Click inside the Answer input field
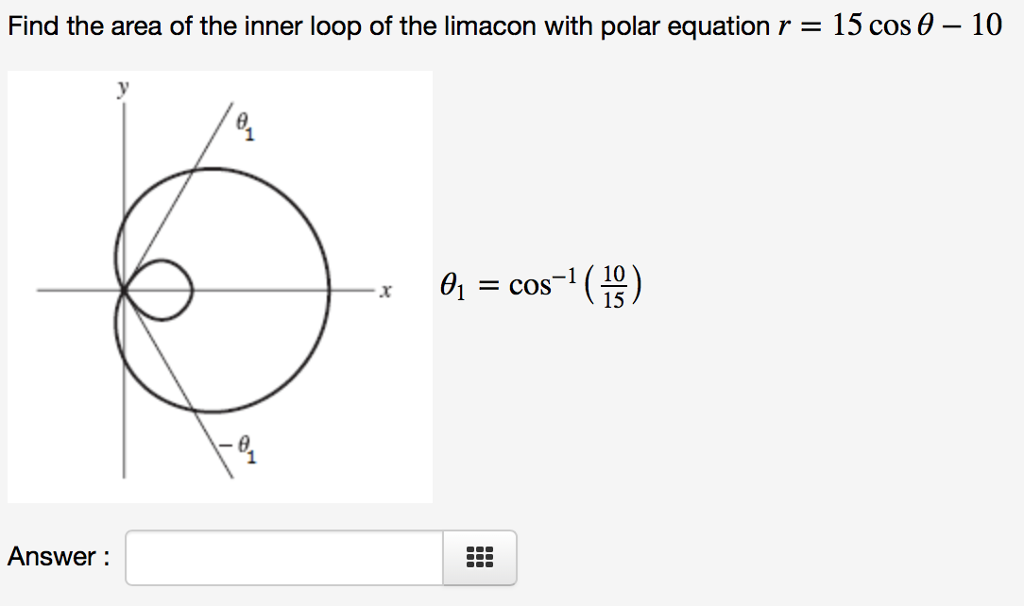Screen dimensions: 1024x606 pyautogui.click(x=285, y=557)
